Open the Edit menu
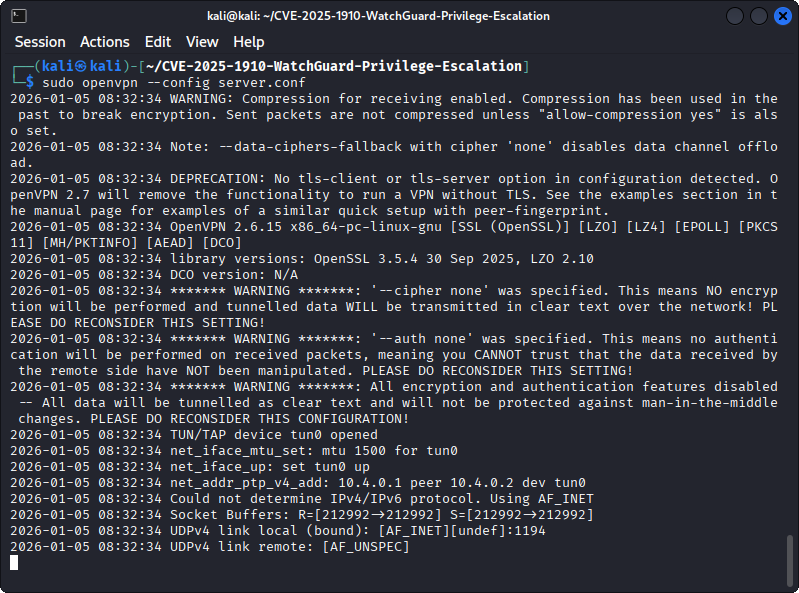799x593 pixels. (x=157, y=42)
